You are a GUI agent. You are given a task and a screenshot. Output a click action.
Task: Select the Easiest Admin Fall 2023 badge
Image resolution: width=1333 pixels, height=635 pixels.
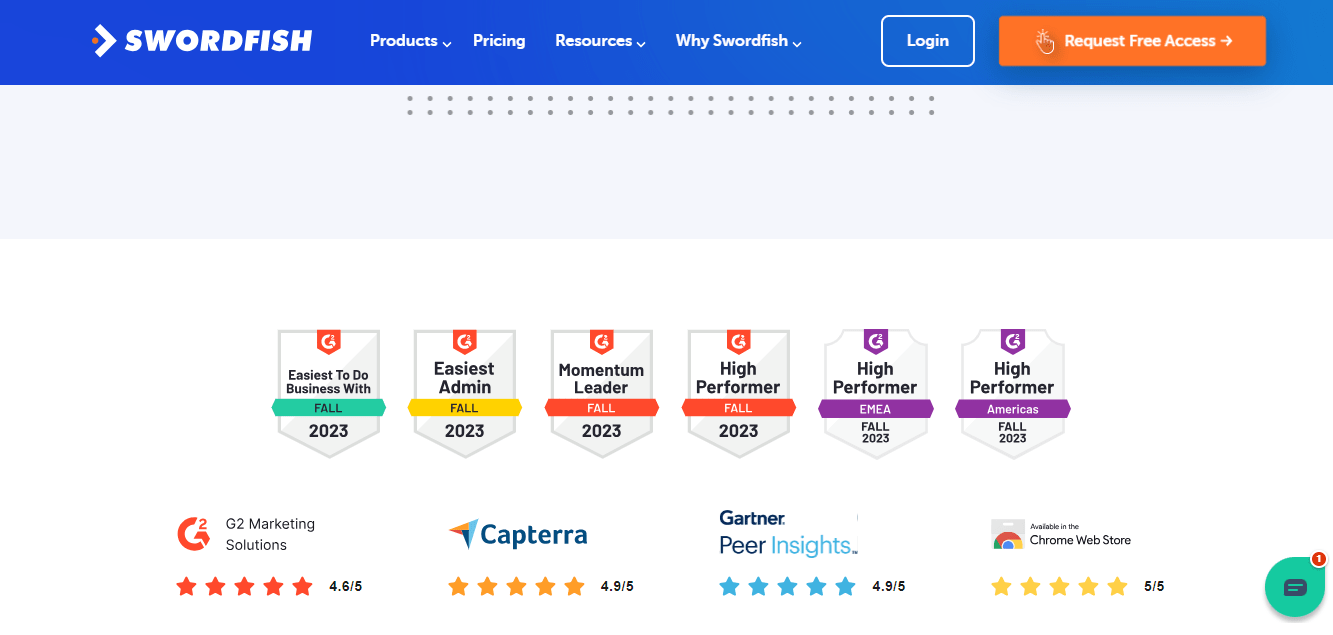(x=464, y=393)
